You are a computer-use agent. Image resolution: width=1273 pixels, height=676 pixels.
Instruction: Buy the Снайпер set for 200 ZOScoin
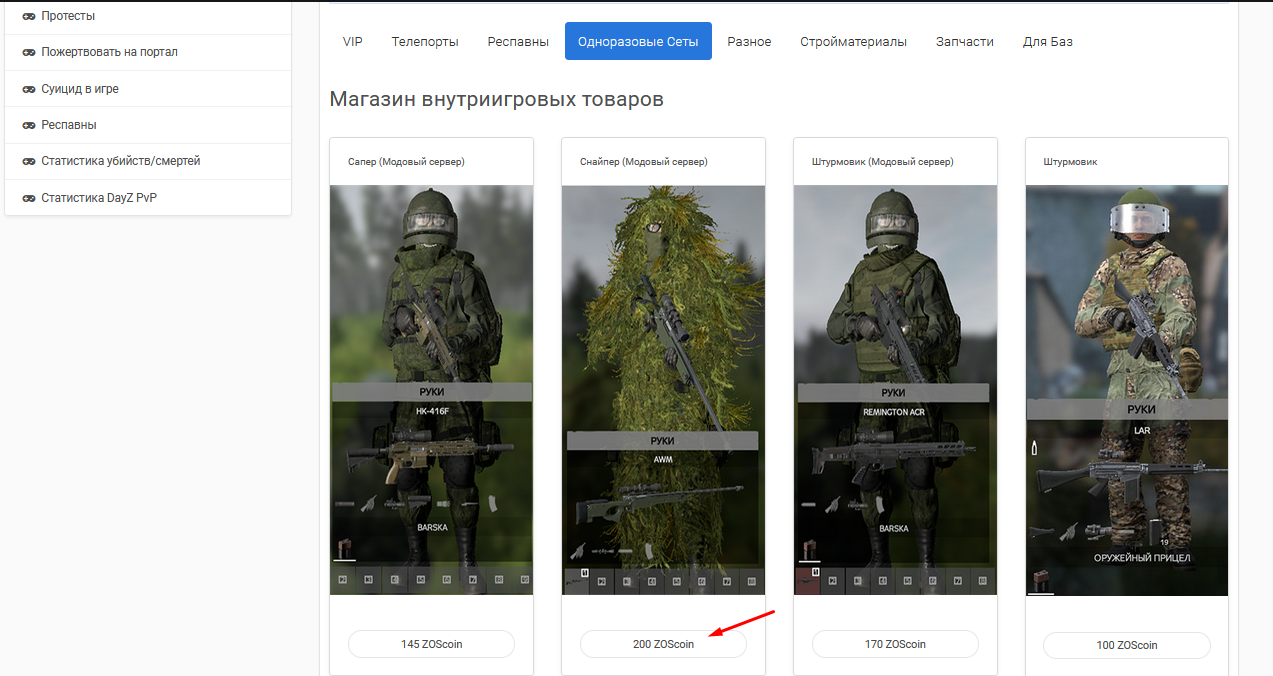click(x=663, y=644)
